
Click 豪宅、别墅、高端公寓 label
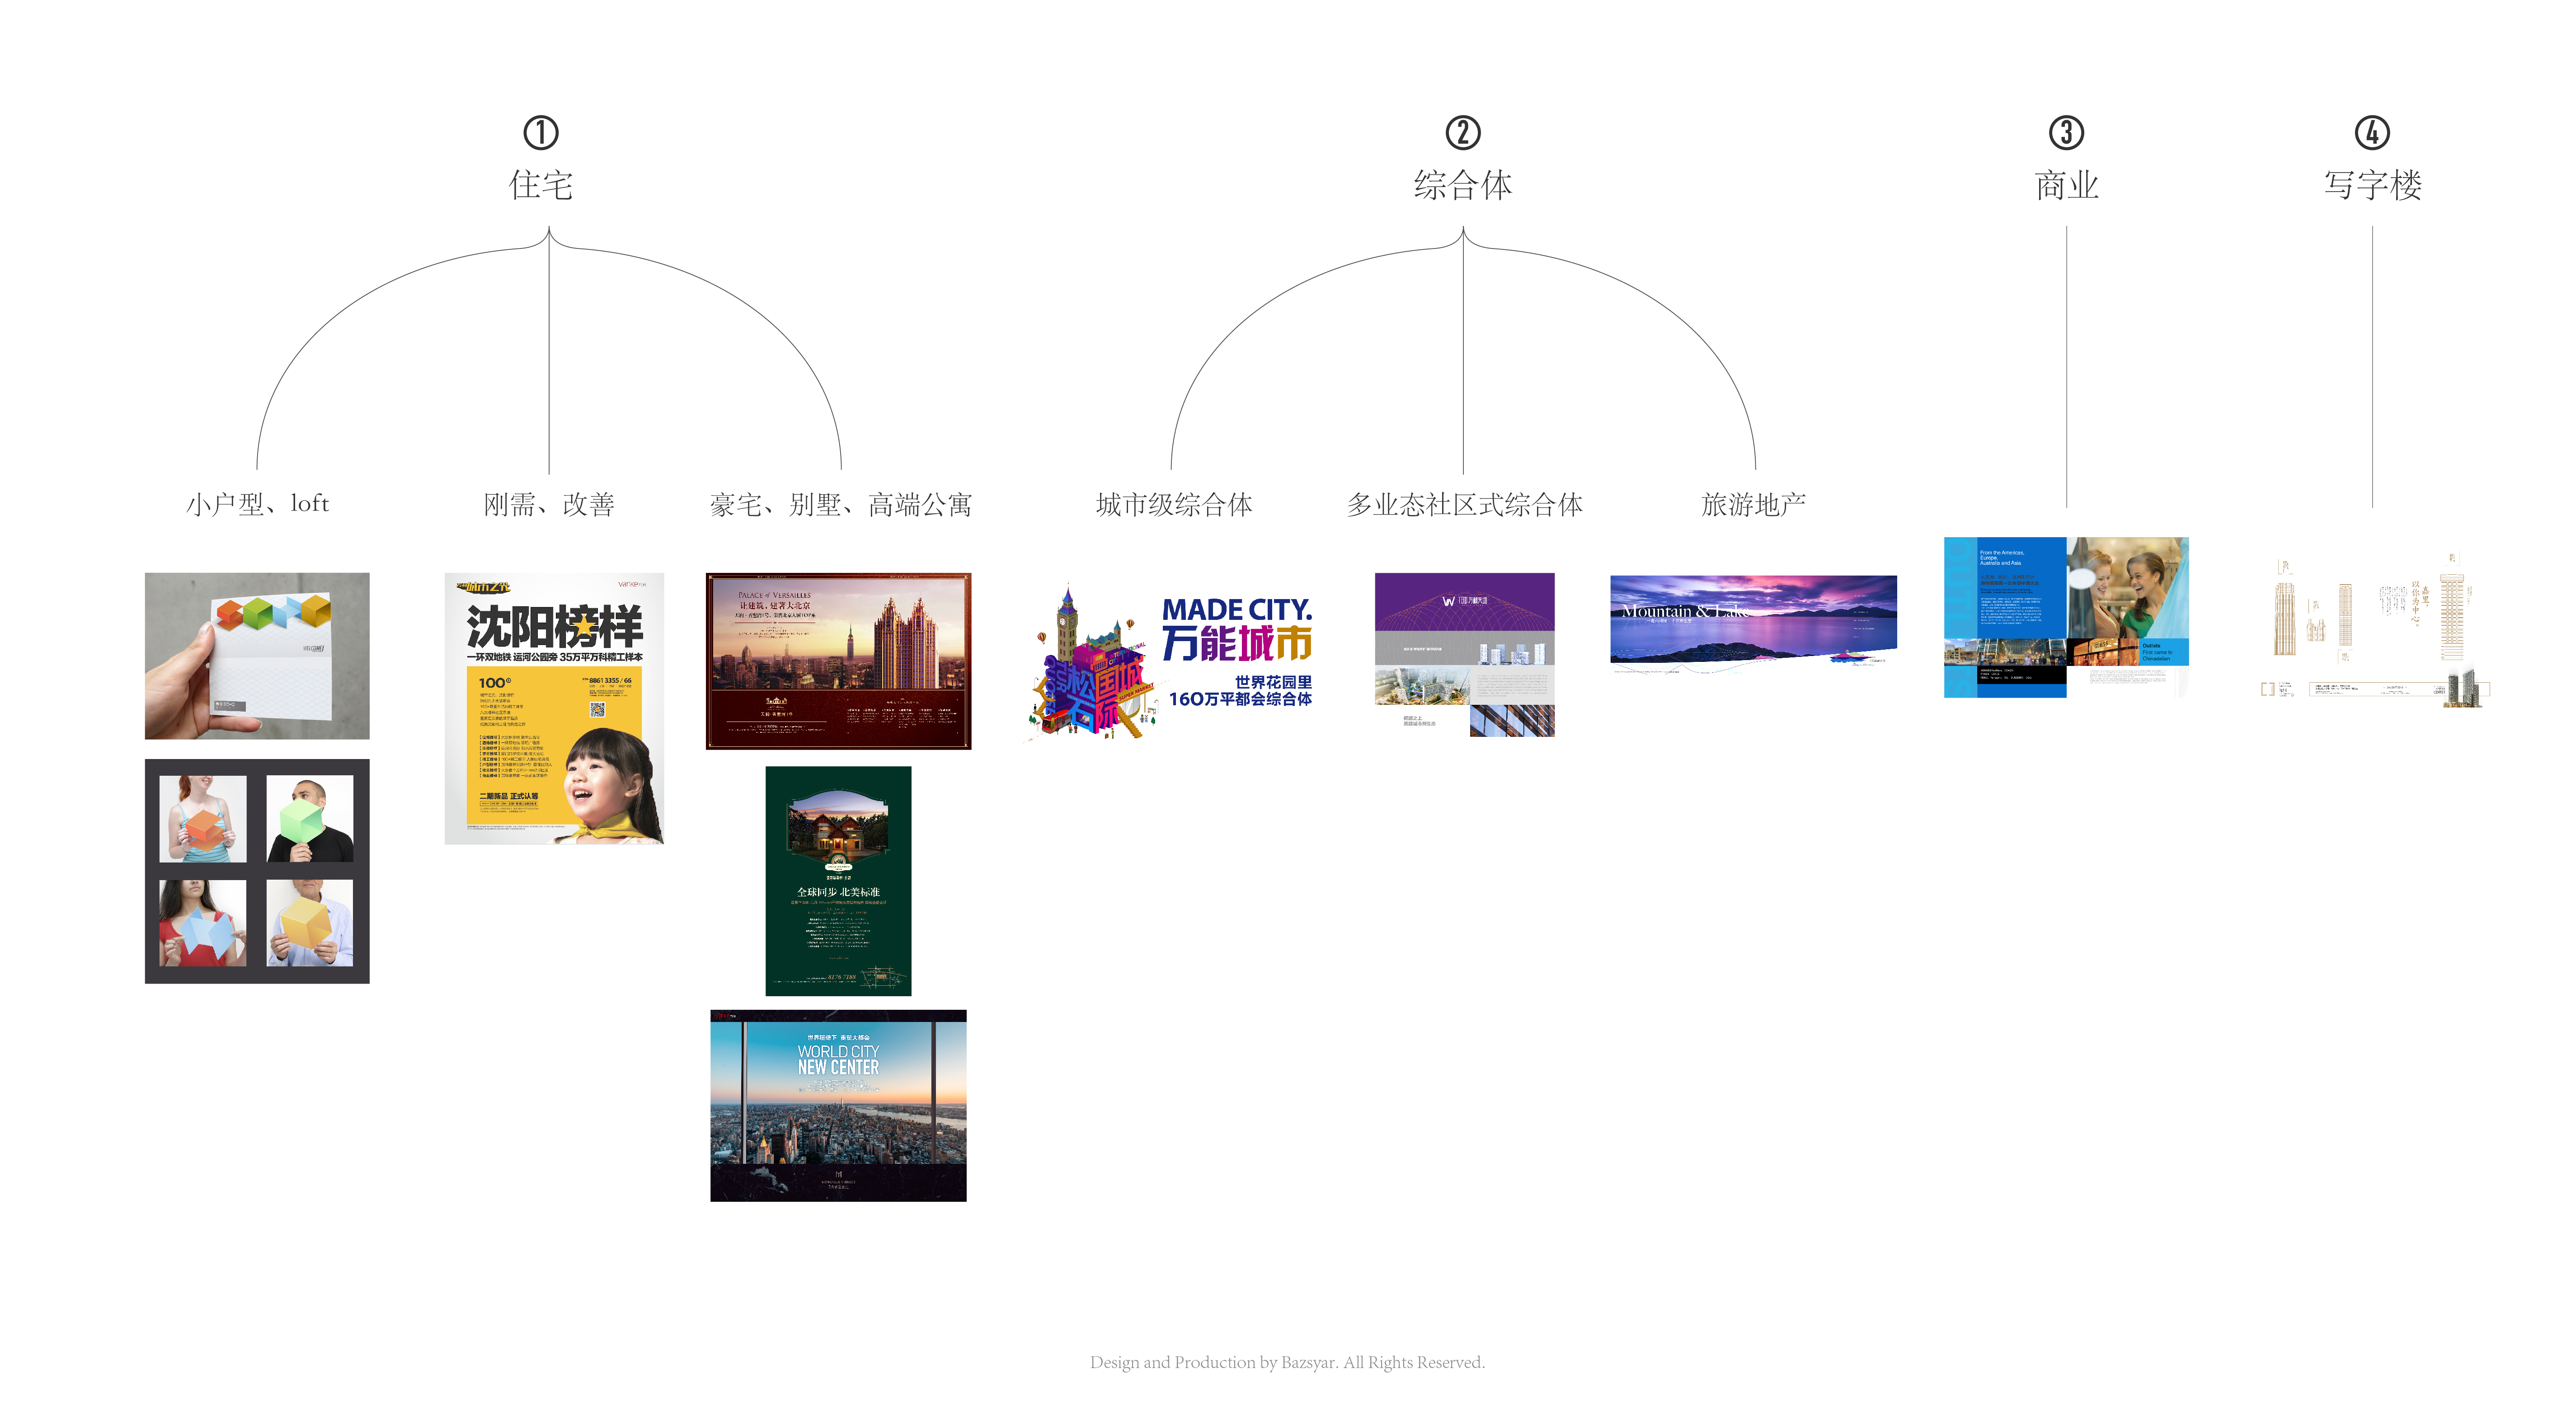[840, 504]
